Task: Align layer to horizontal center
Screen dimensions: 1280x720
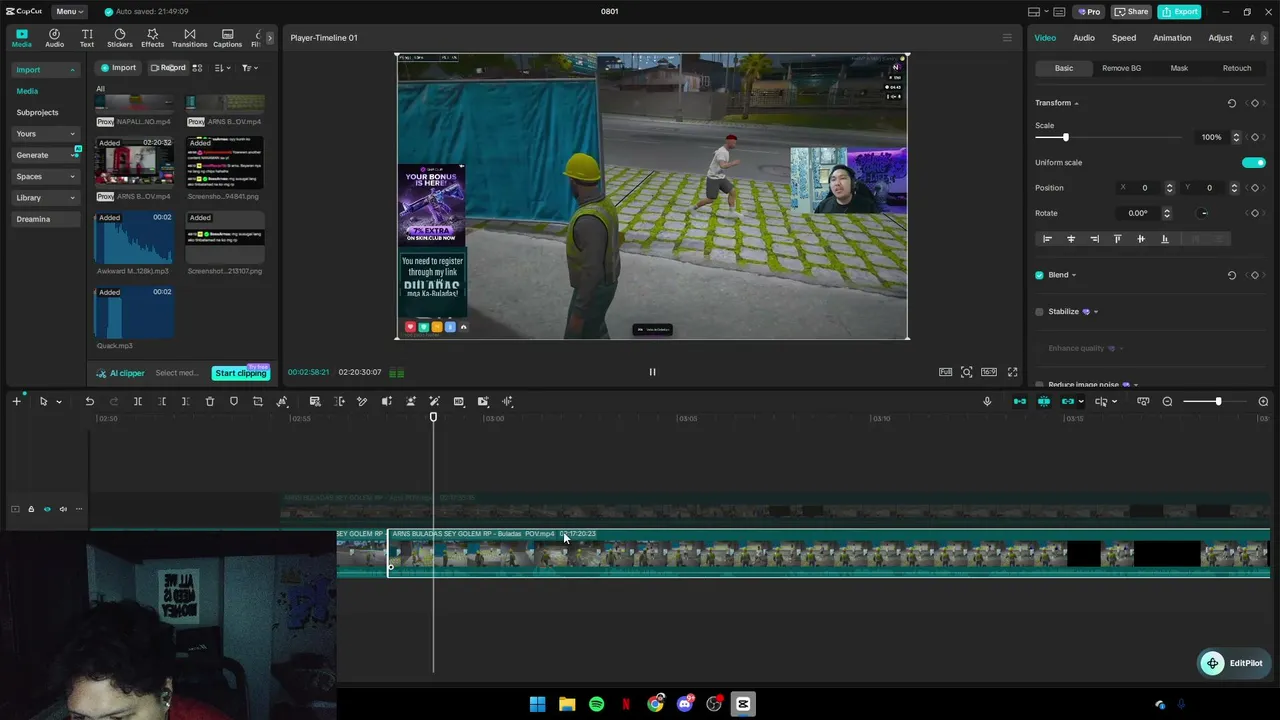Action: click(x=1071, y=239)
